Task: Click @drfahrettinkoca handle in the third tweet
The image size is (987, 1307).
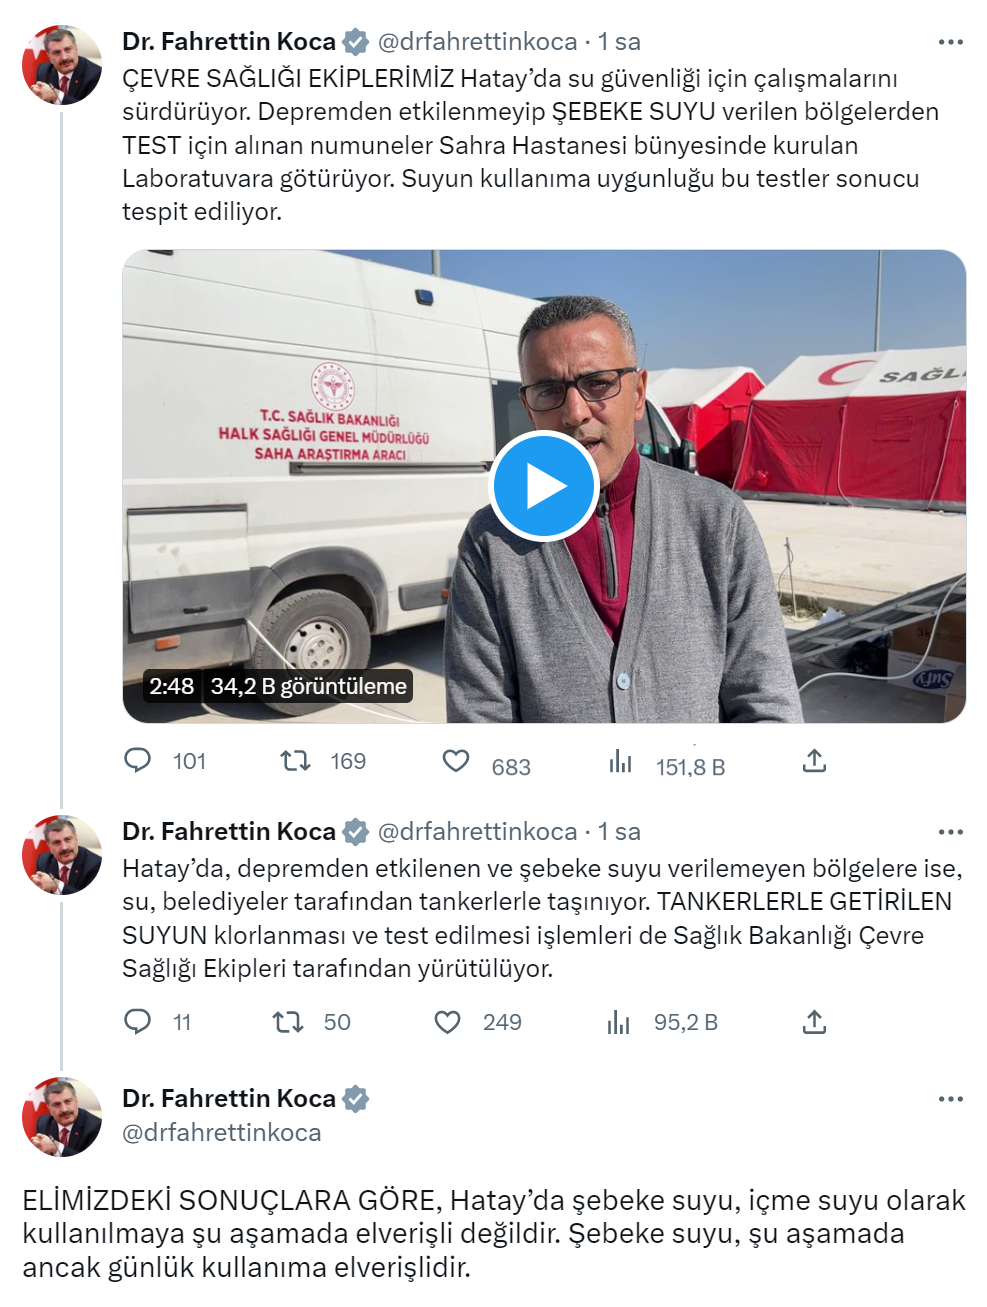Action: pos(222,1132)
